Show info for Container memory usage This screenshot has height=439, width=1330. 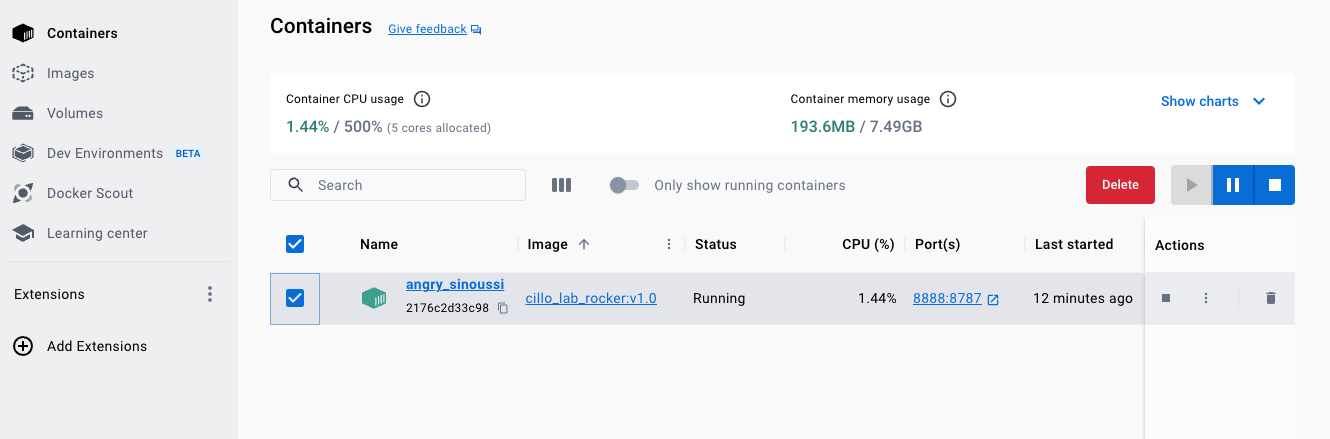click(x=948, y=99)
